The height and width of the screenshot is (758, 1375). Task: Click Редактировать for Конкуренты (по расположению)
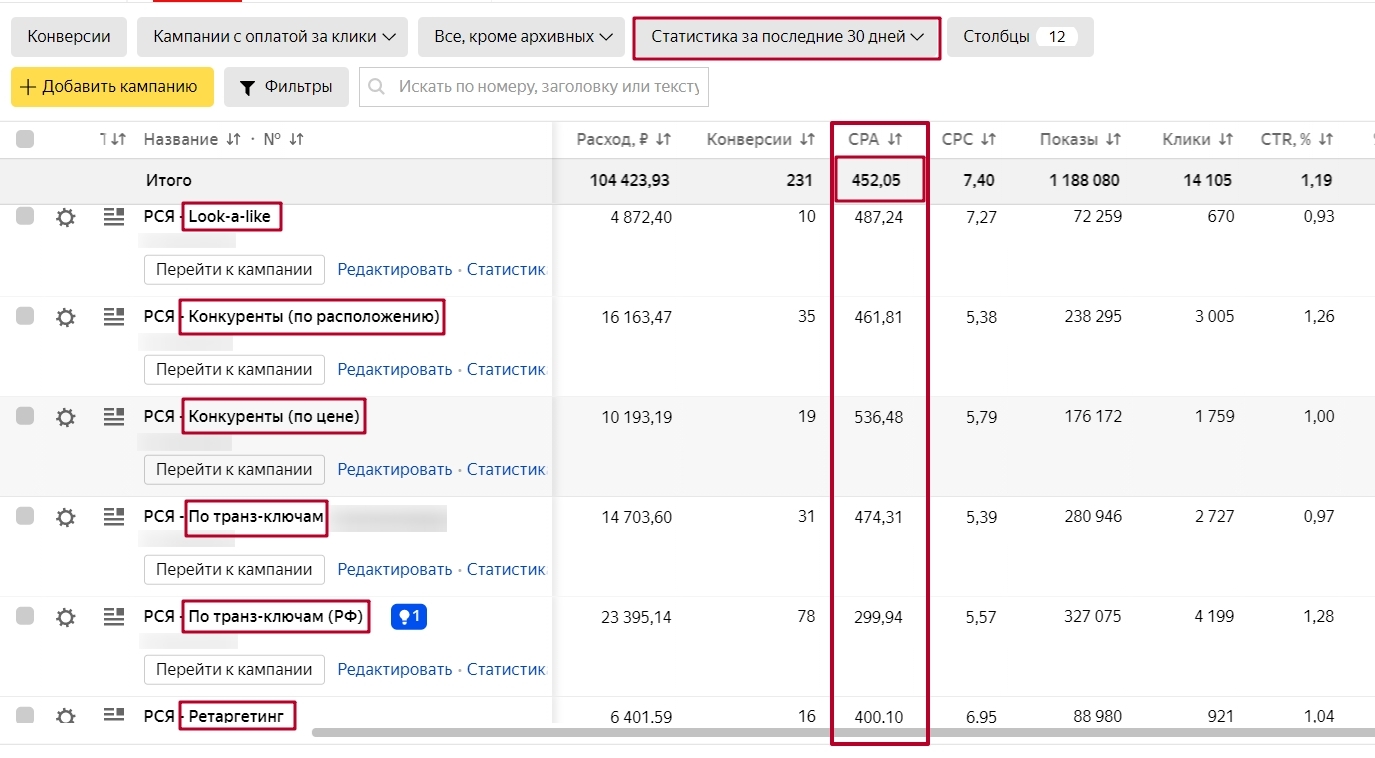tap(395, 369)
